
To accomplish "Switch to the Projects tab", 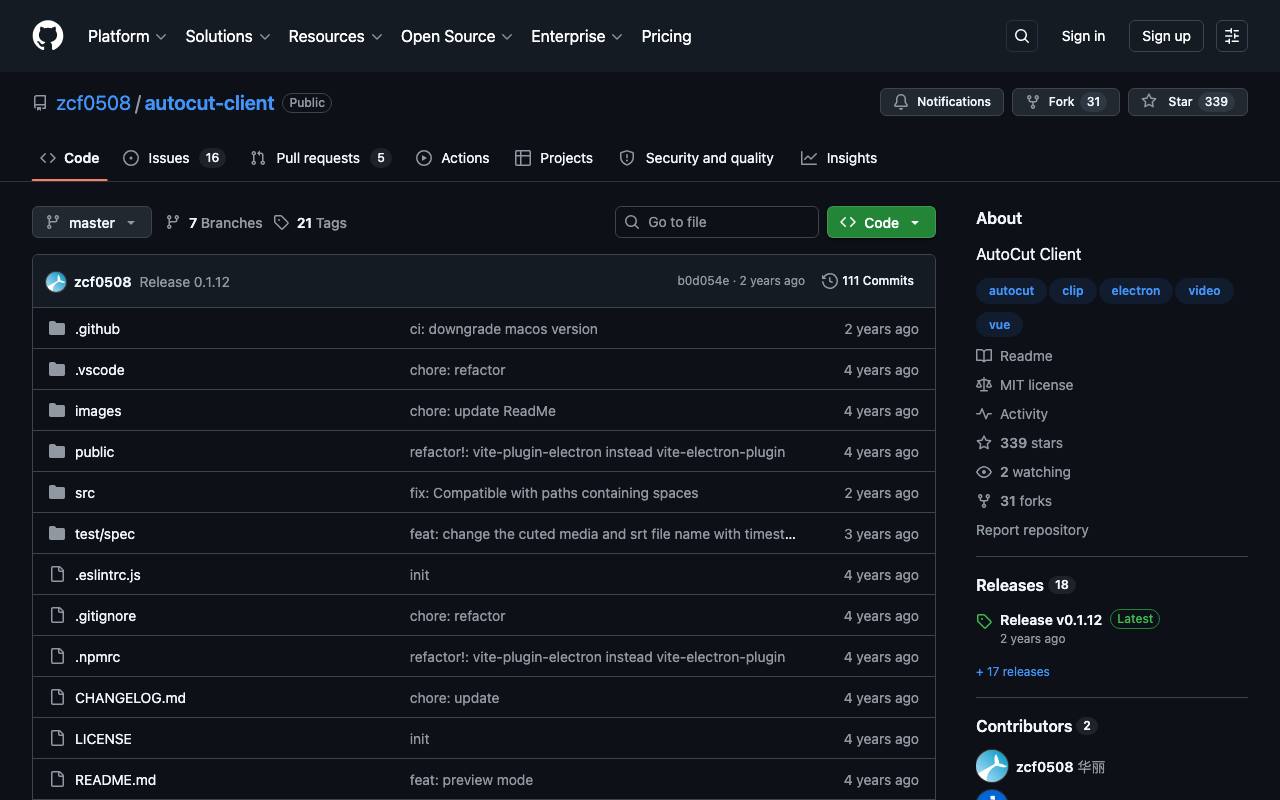I will 554,158.
